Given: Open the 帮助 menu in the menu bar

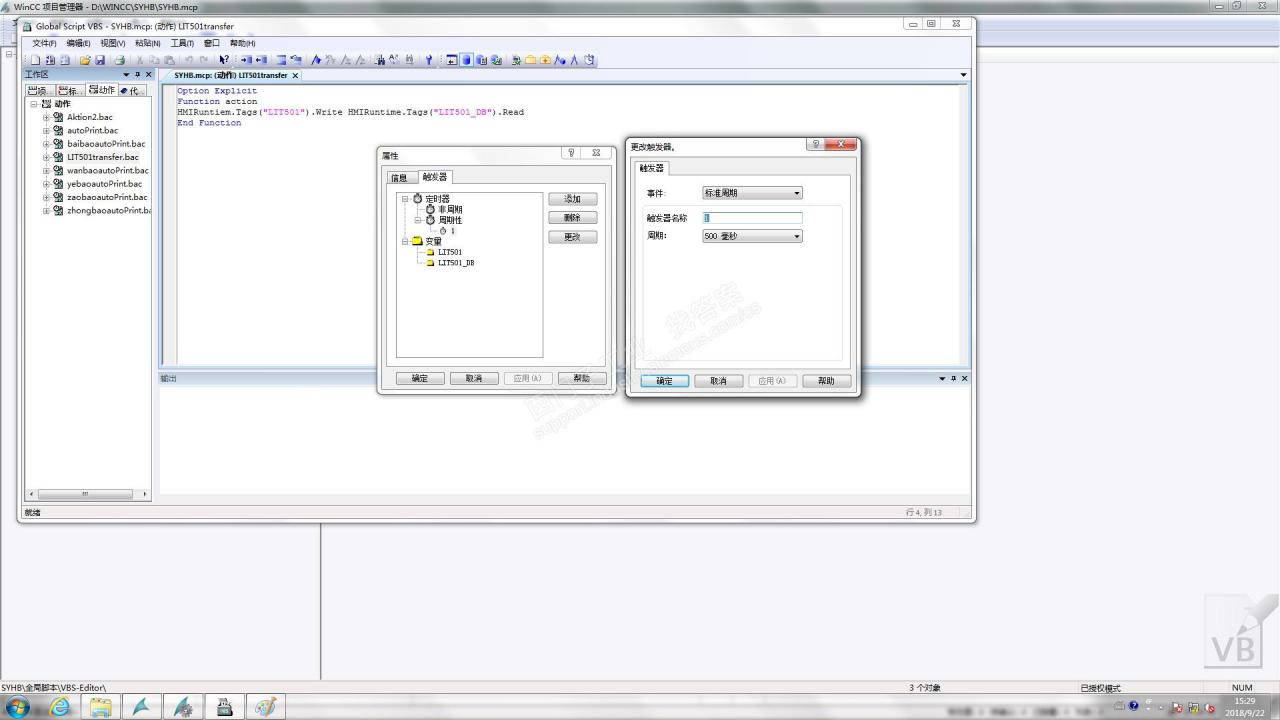Looking at the screenshot, I should [x=242, y=43].
